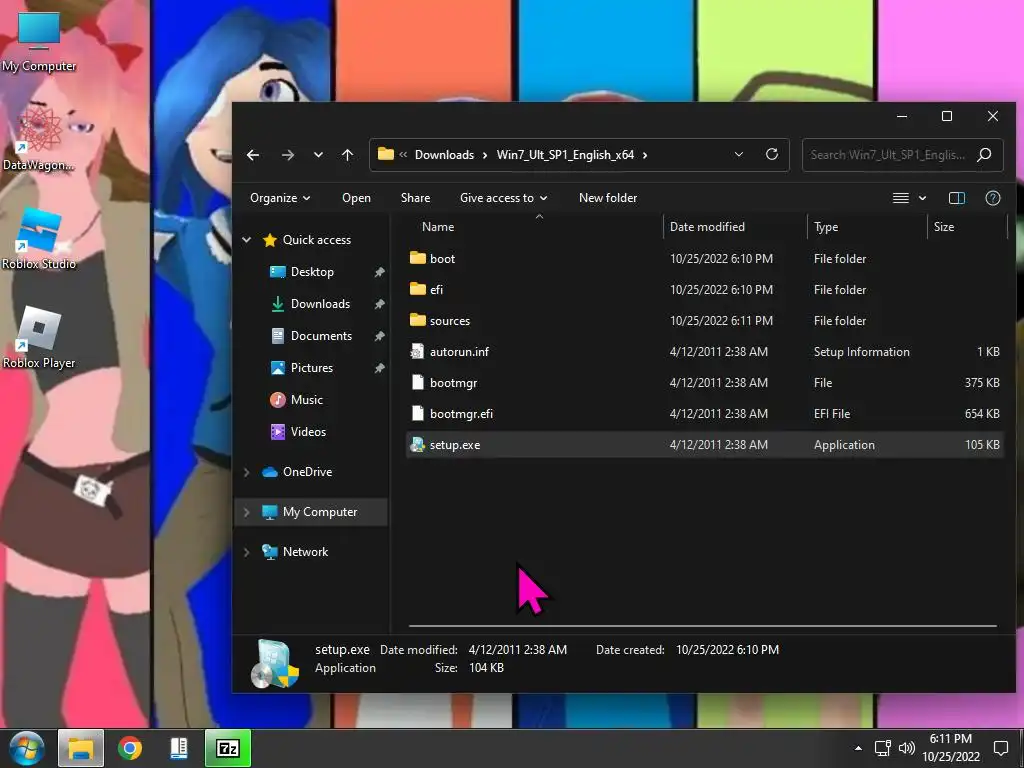
Task: Expand breadcrumb chevron after Win7_Ult_SP1_English_x64
Action: pyautogui.click(x=645, y=155)
